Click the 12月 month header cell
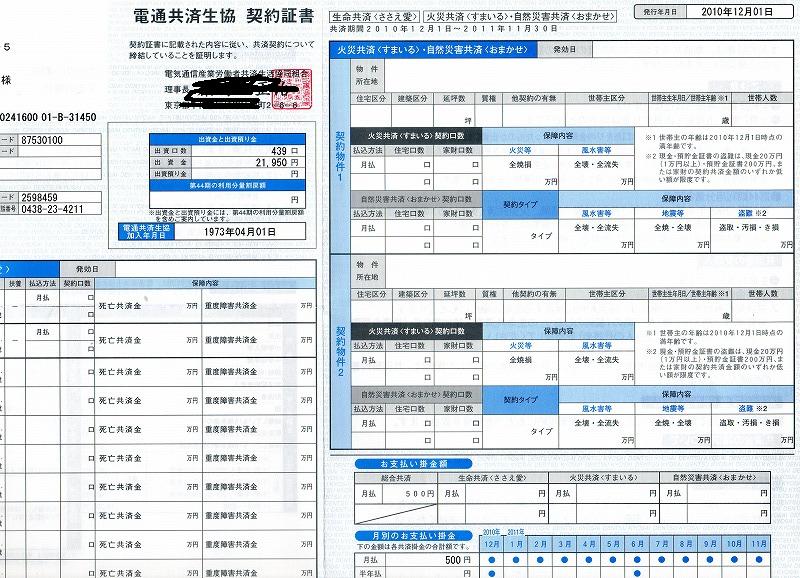800x578 pixels. tap(492, 544)
